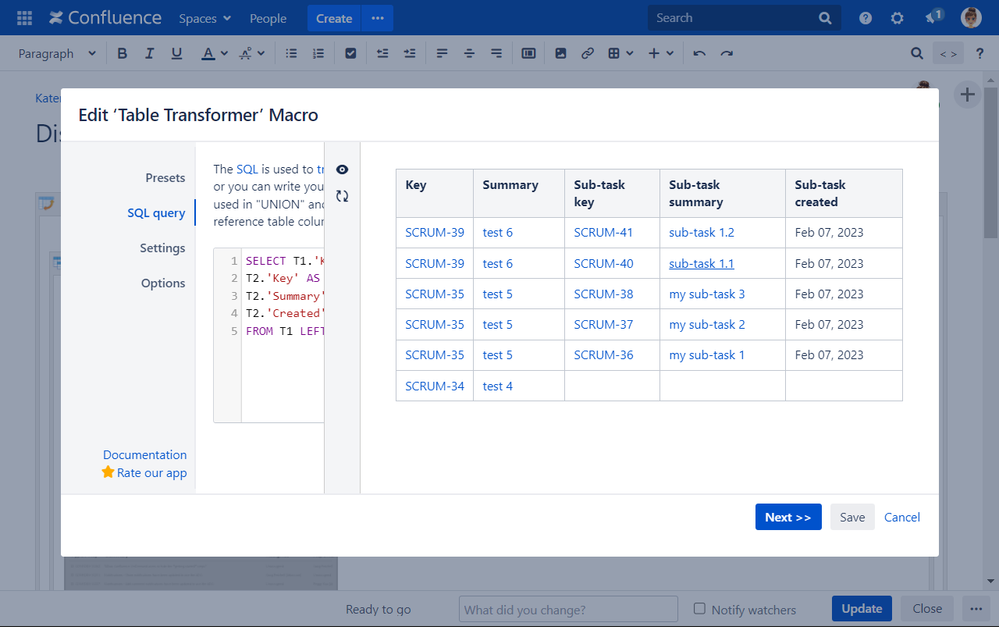Open the Documentation link

(144, 455)
